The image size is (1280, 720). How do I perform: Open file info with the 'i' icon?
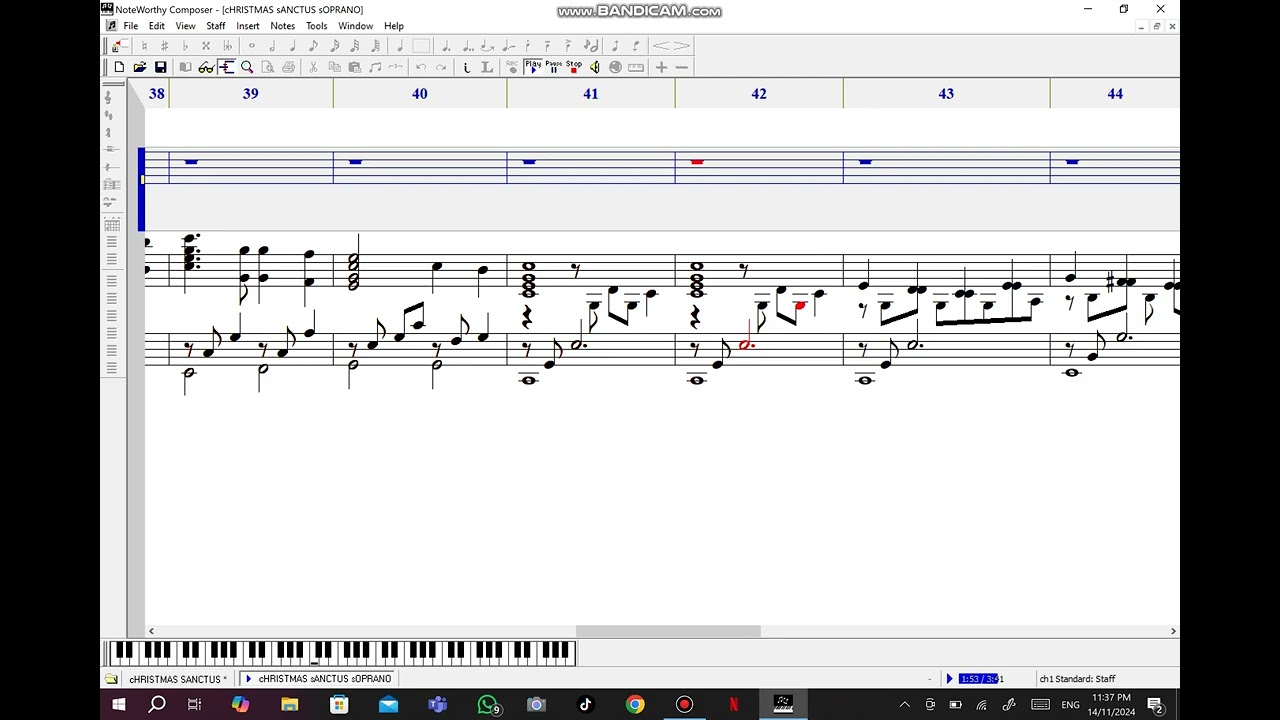click(466, 67)
